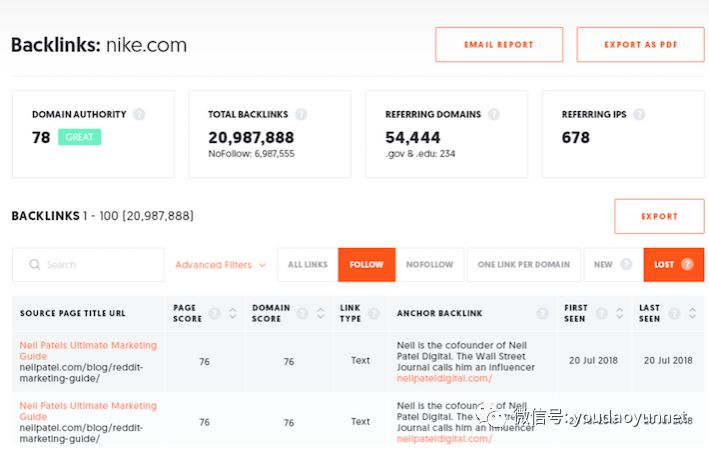Open first Neil Patels Ultimate Marketing Guide link
709x449 pixels.
pos(88,350)
